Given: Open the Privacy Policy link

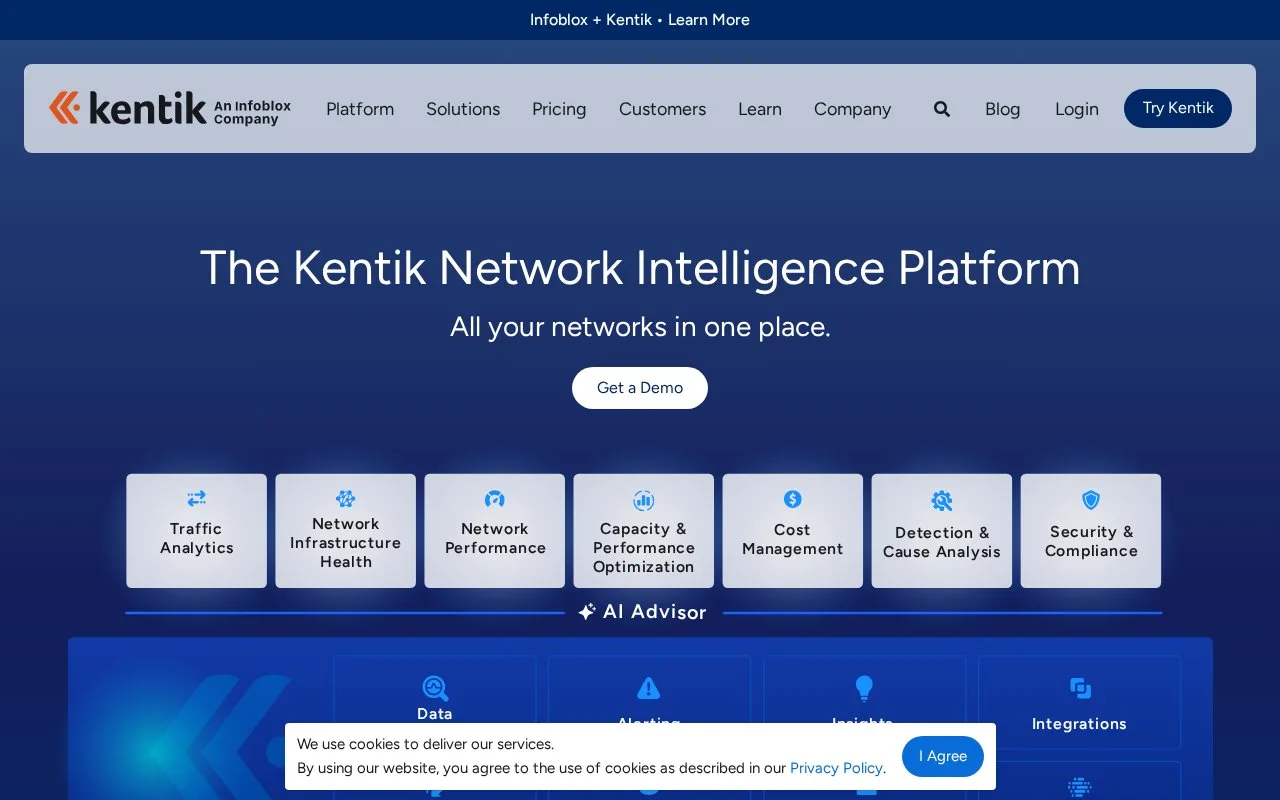Looking at the screenshot, I should pos(836,768).
